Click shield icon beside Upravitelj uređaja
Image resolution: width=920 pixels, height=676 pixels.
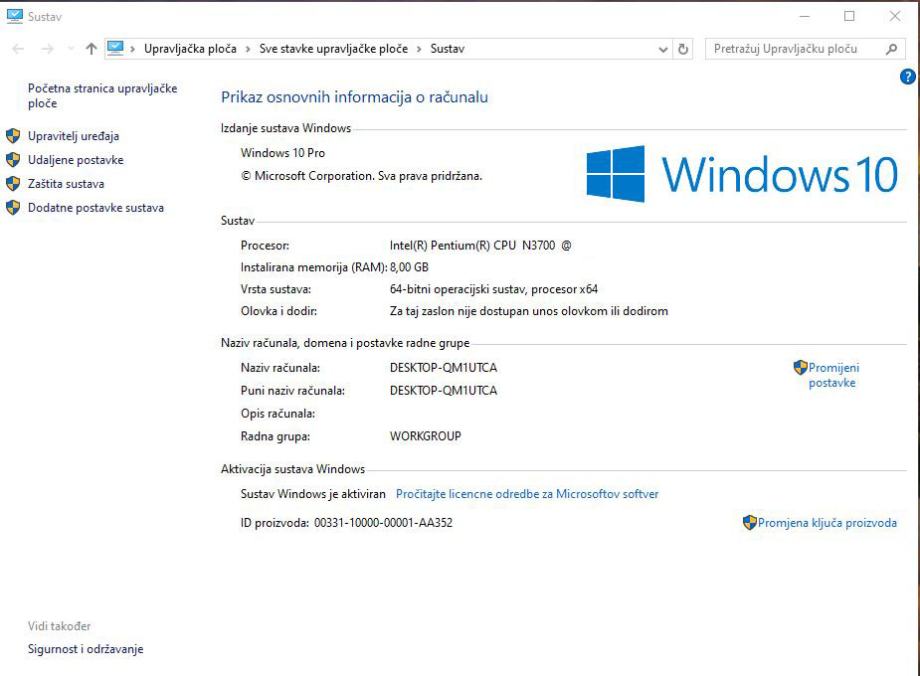[13, 136]
